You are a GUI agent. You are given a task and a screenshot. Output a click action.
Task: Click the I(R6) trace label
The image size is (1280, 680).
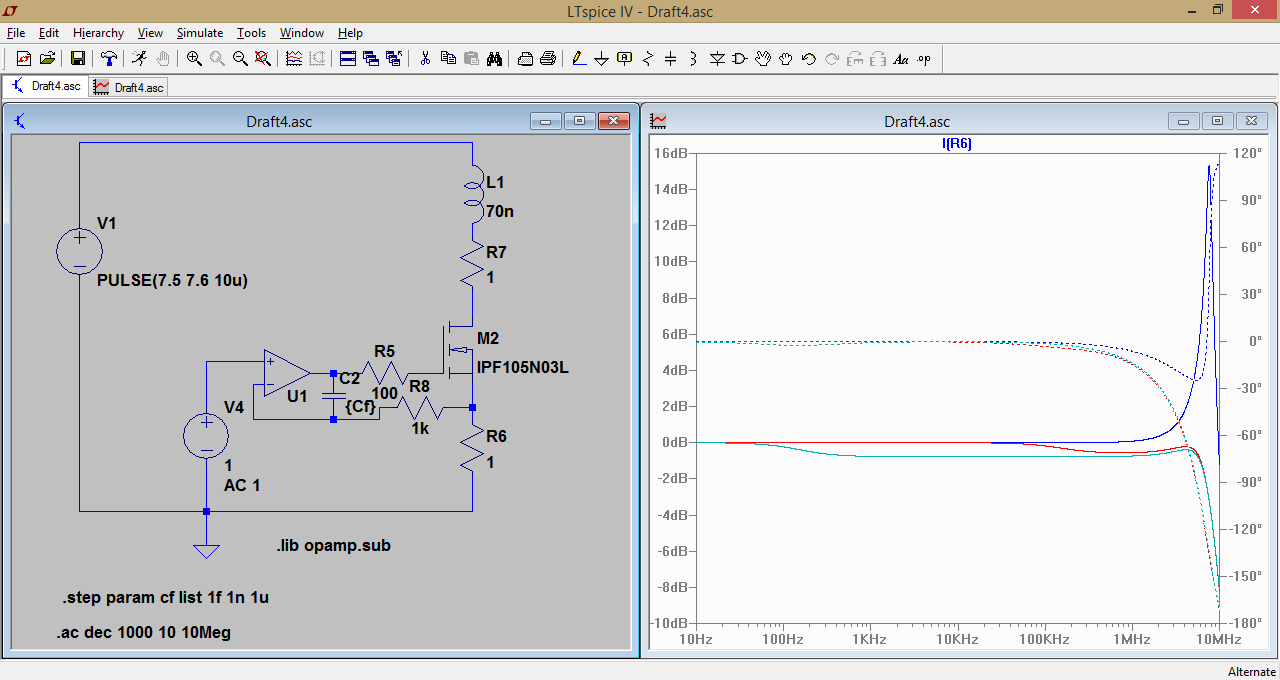957,144
